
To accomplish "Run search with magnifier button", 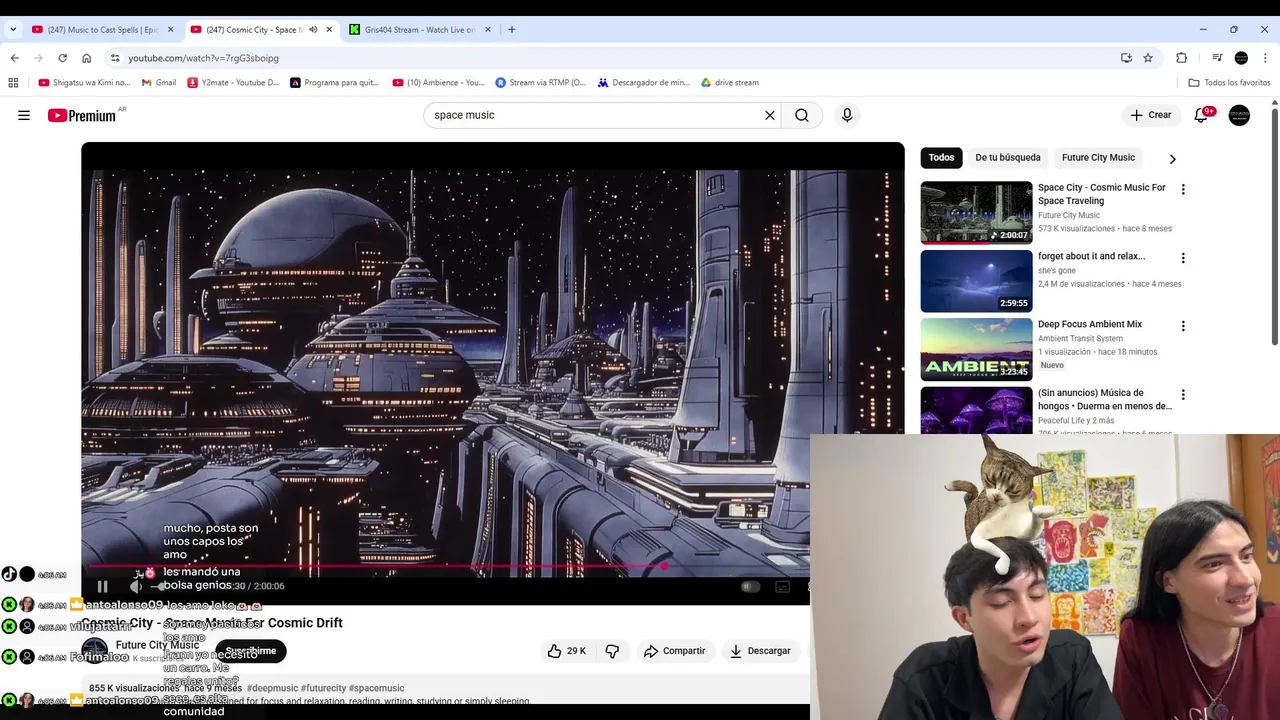I will (x=802, y=115).
